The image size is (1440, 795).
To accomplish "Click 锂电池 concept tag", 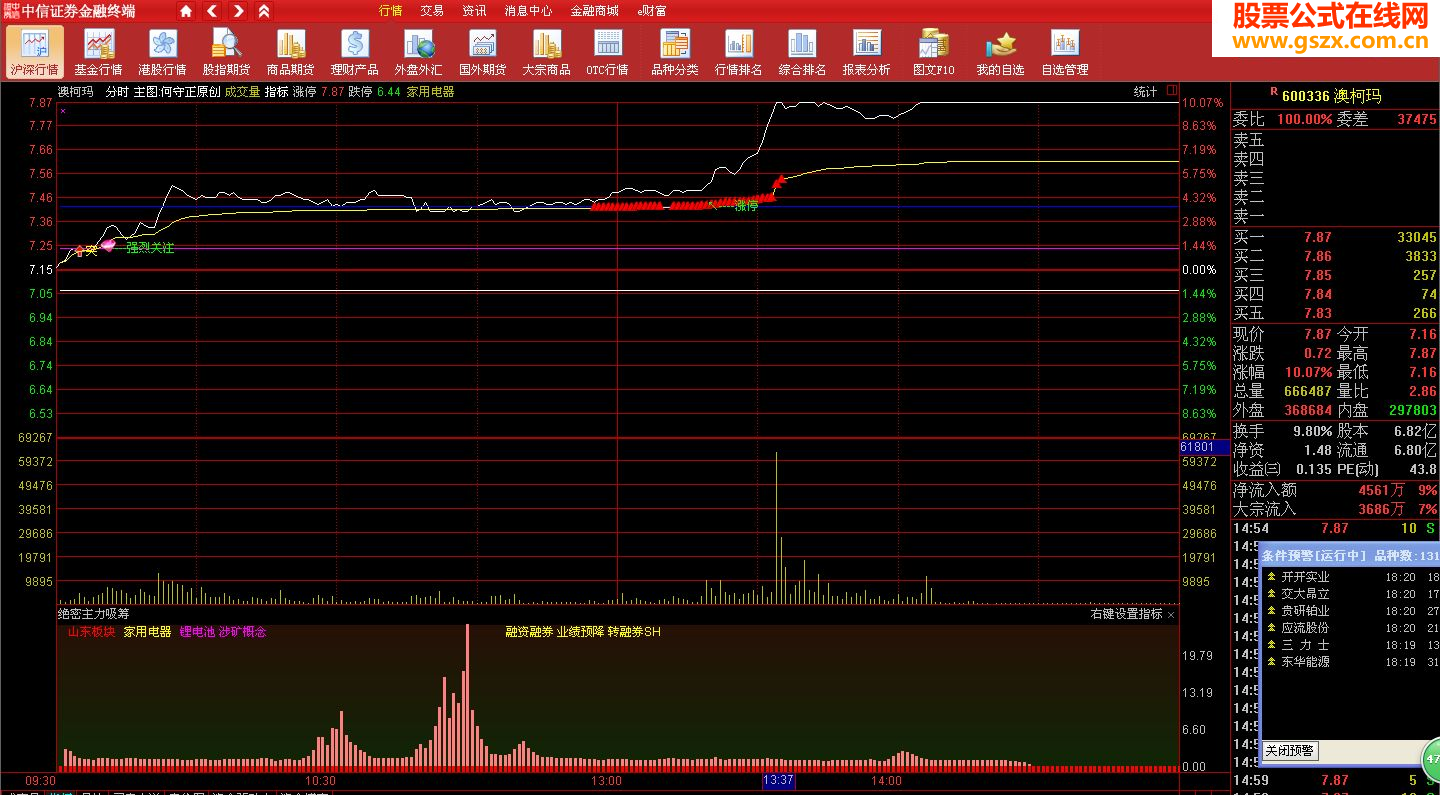I will pyautogui.click(x=197, y=632).
